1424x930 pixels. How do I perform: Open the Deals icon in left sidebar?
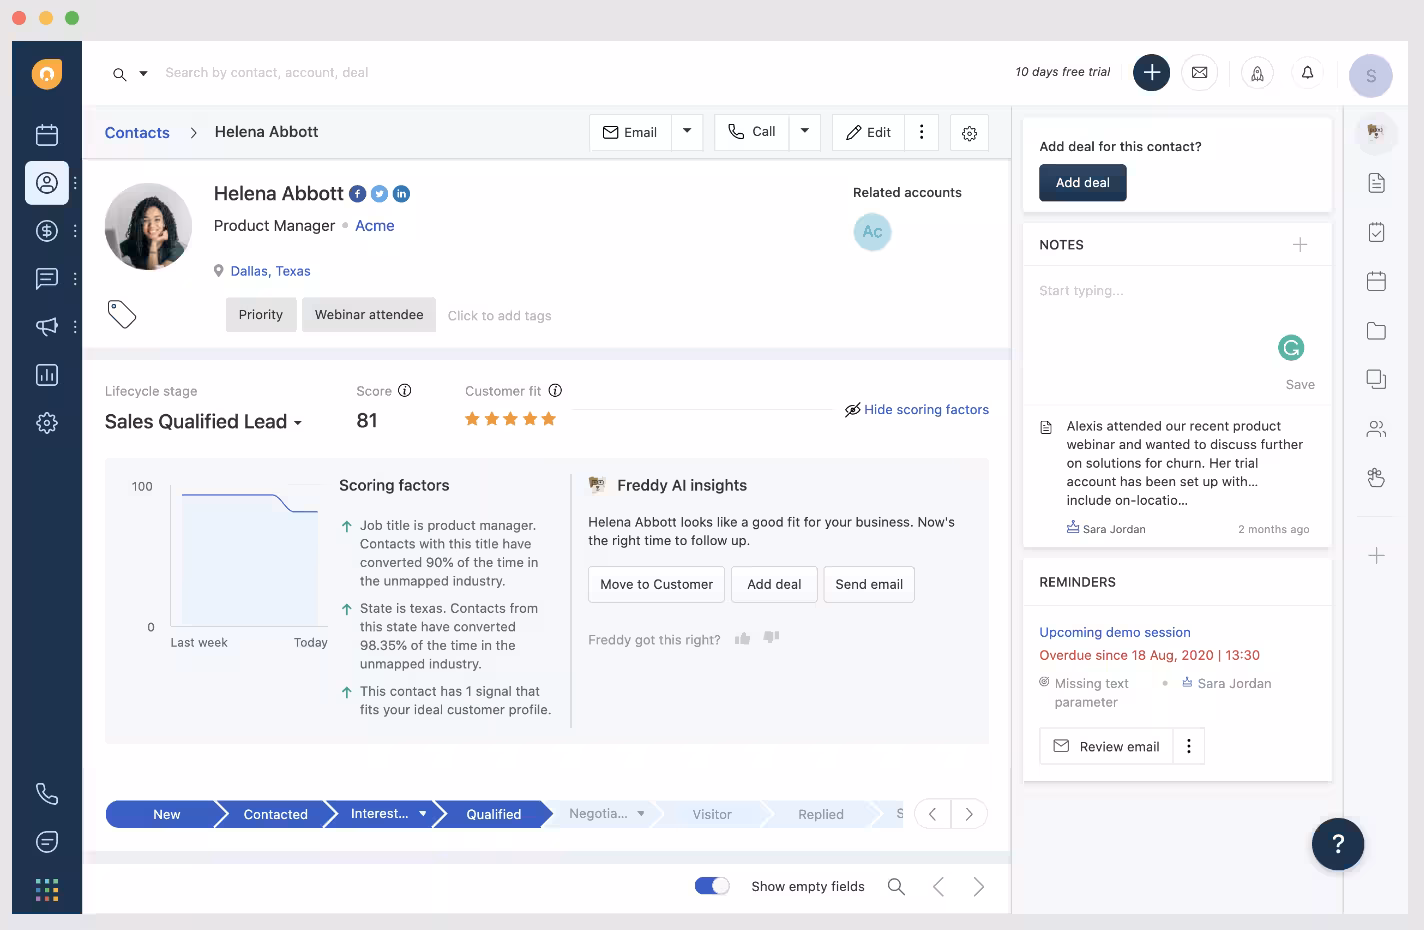click(x=46, y=231)
